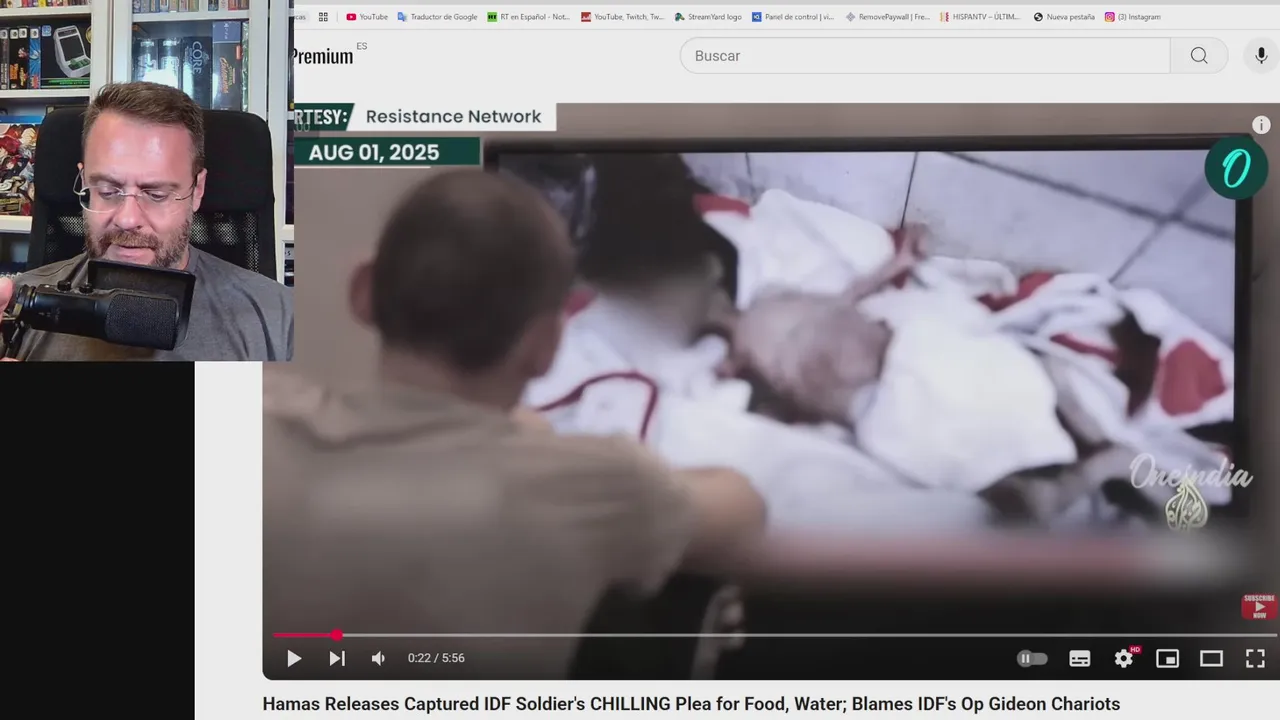The height and width of the screenshot is (720, 1280).
Task: Open the YouTube bookmark
Action: point(366,17)
